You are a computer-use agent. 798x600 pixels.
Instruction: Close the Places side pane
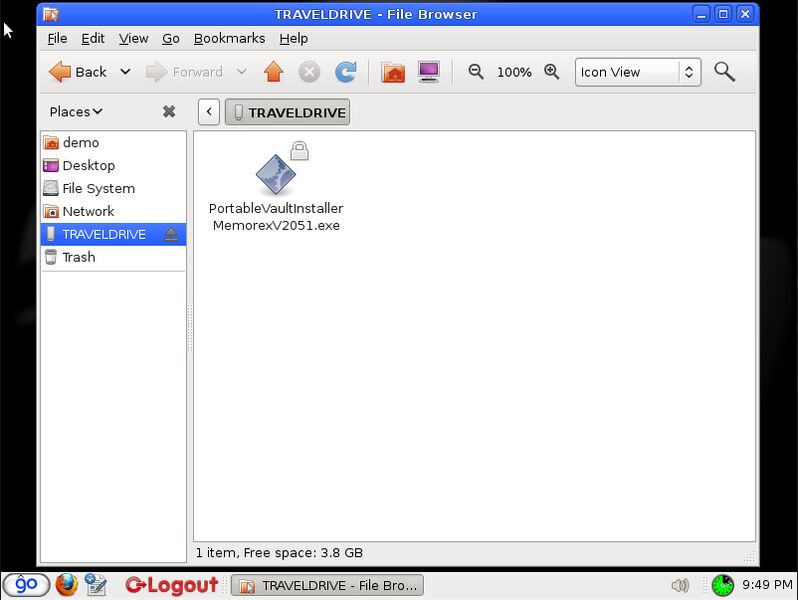[x=169, y=111]
